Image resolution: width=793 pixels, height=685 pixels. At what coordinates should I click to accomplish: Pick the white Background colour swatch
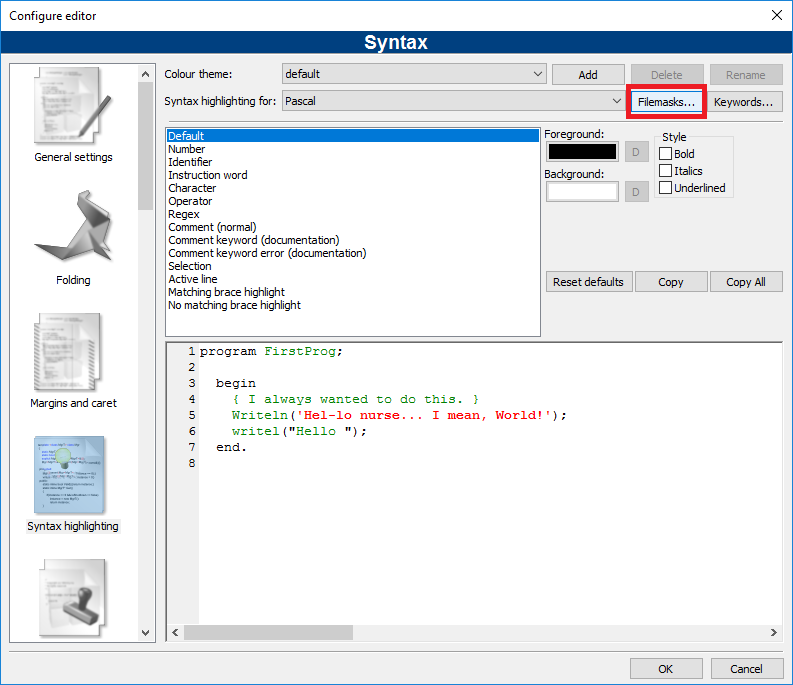click(x=582, y=191)
